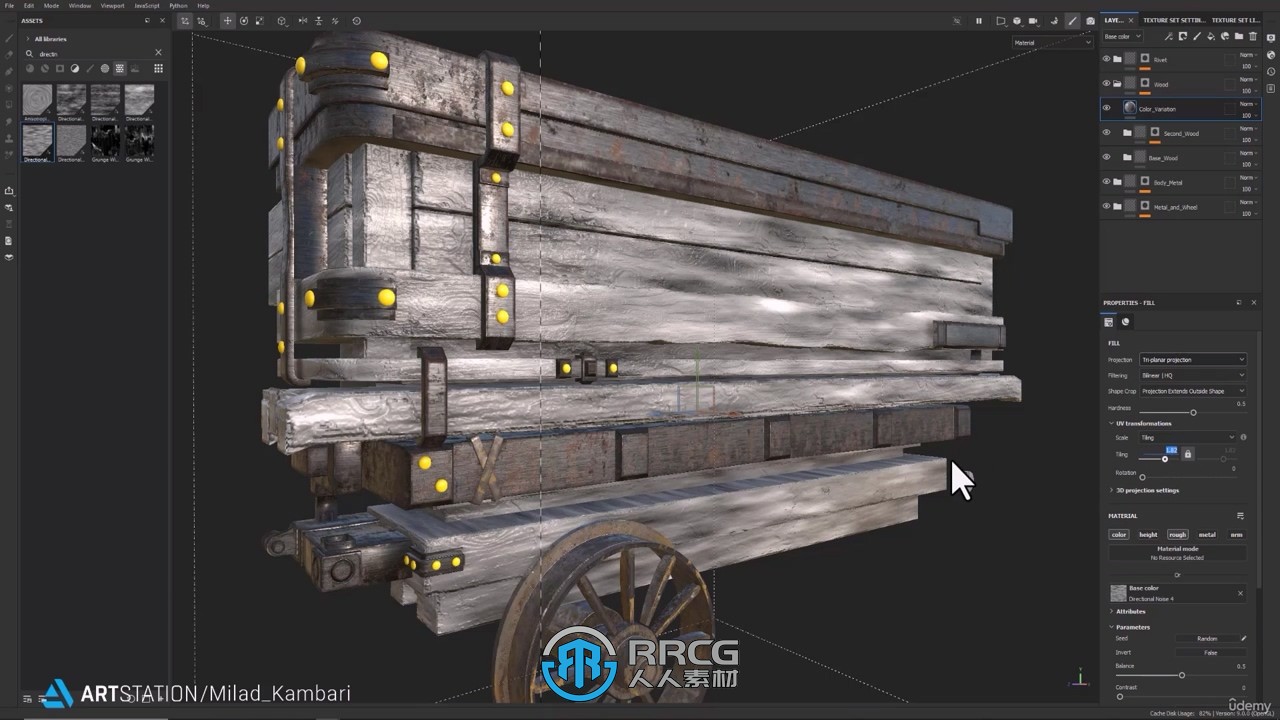The height and width of the screenshot is (720, 1280).
Task: Open the Material mode dropdown in viewport
Action: [x=1052, y=43]
